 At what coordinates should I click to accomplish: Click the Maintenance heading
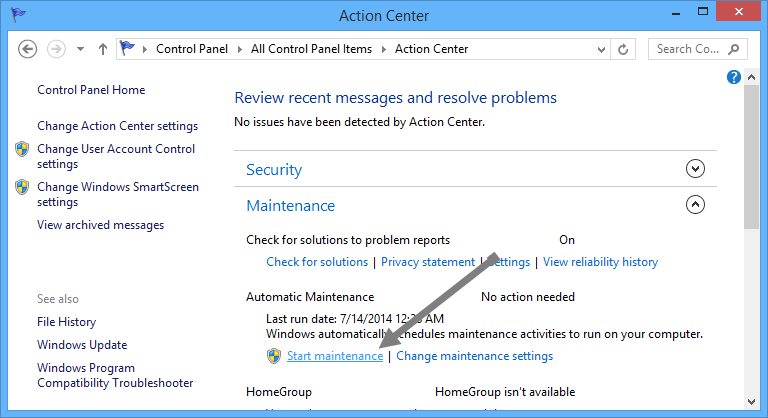[290, 206]
